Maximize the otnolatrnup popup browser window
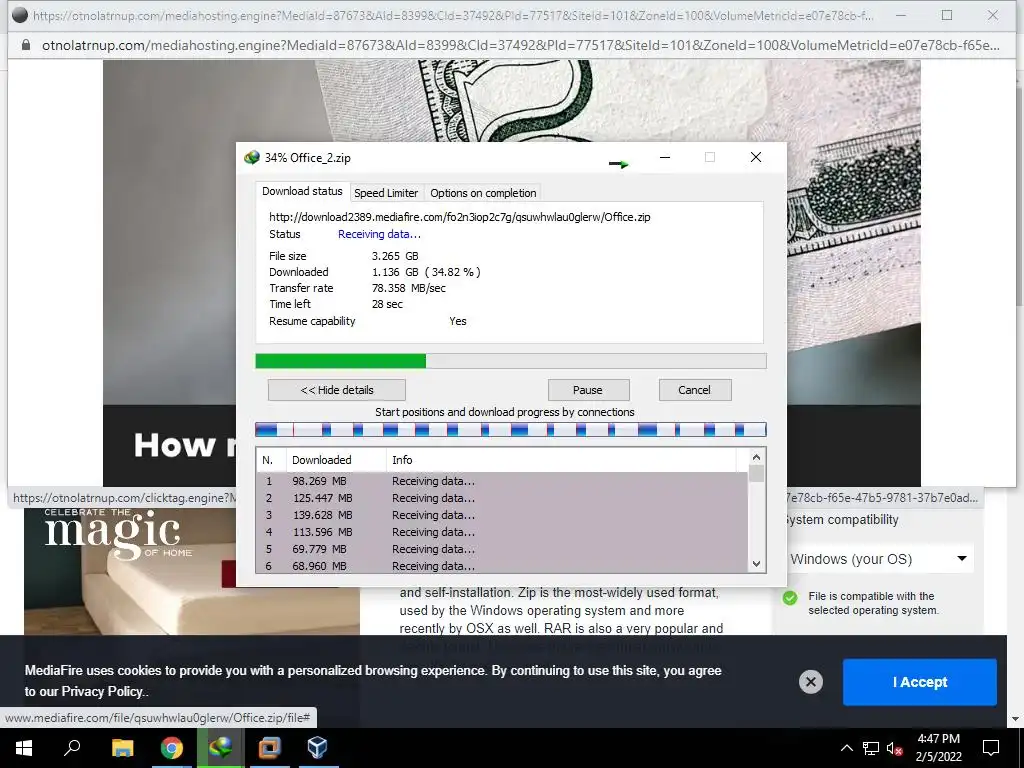 point(947,15)
